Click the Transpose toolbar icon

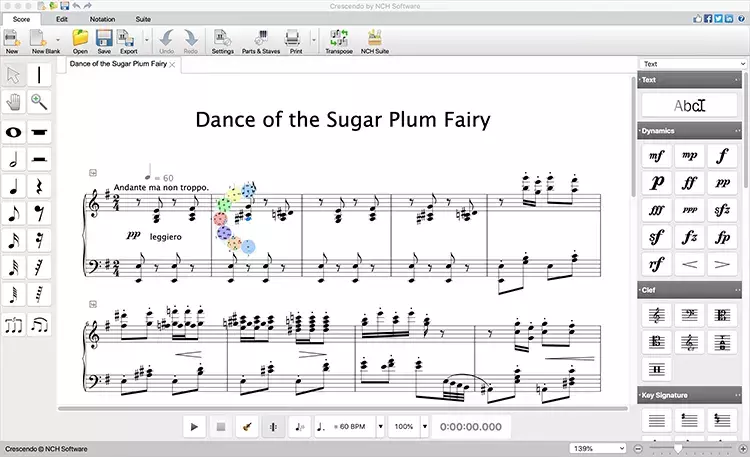click(x=339, y=40)
